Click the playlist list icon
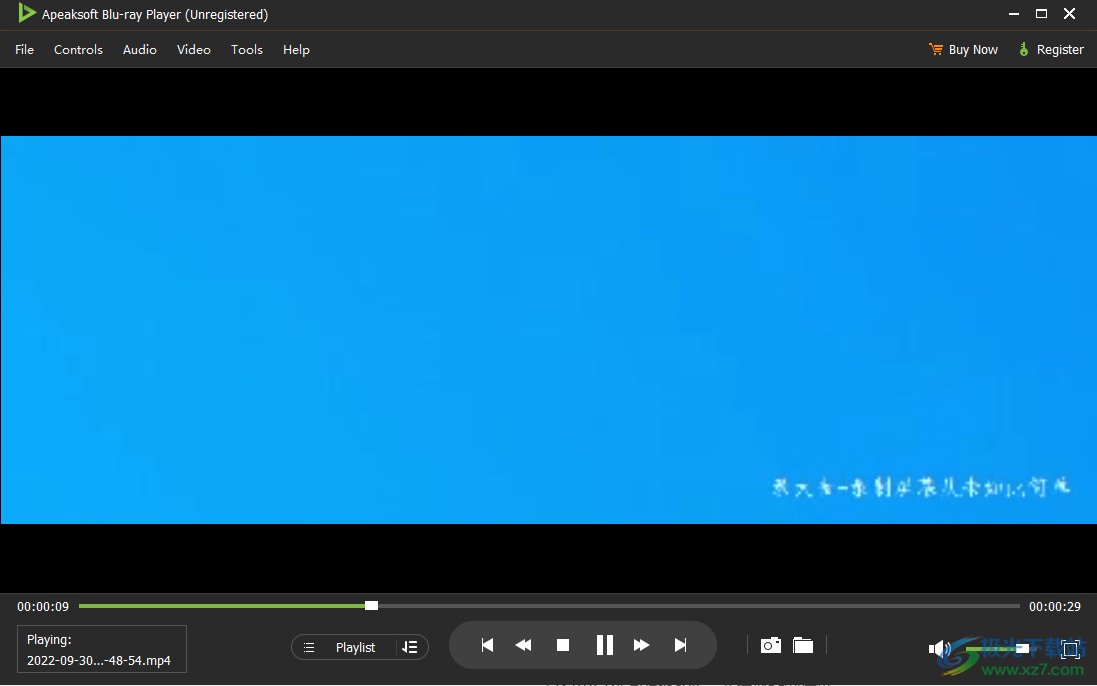The height and width of the screenshot is (686, 1097). coord(309,646)
